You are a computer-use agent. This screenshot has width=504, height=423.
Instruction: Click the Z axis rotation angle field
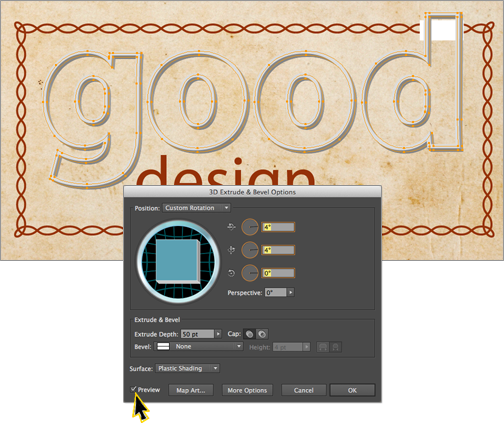278,273
